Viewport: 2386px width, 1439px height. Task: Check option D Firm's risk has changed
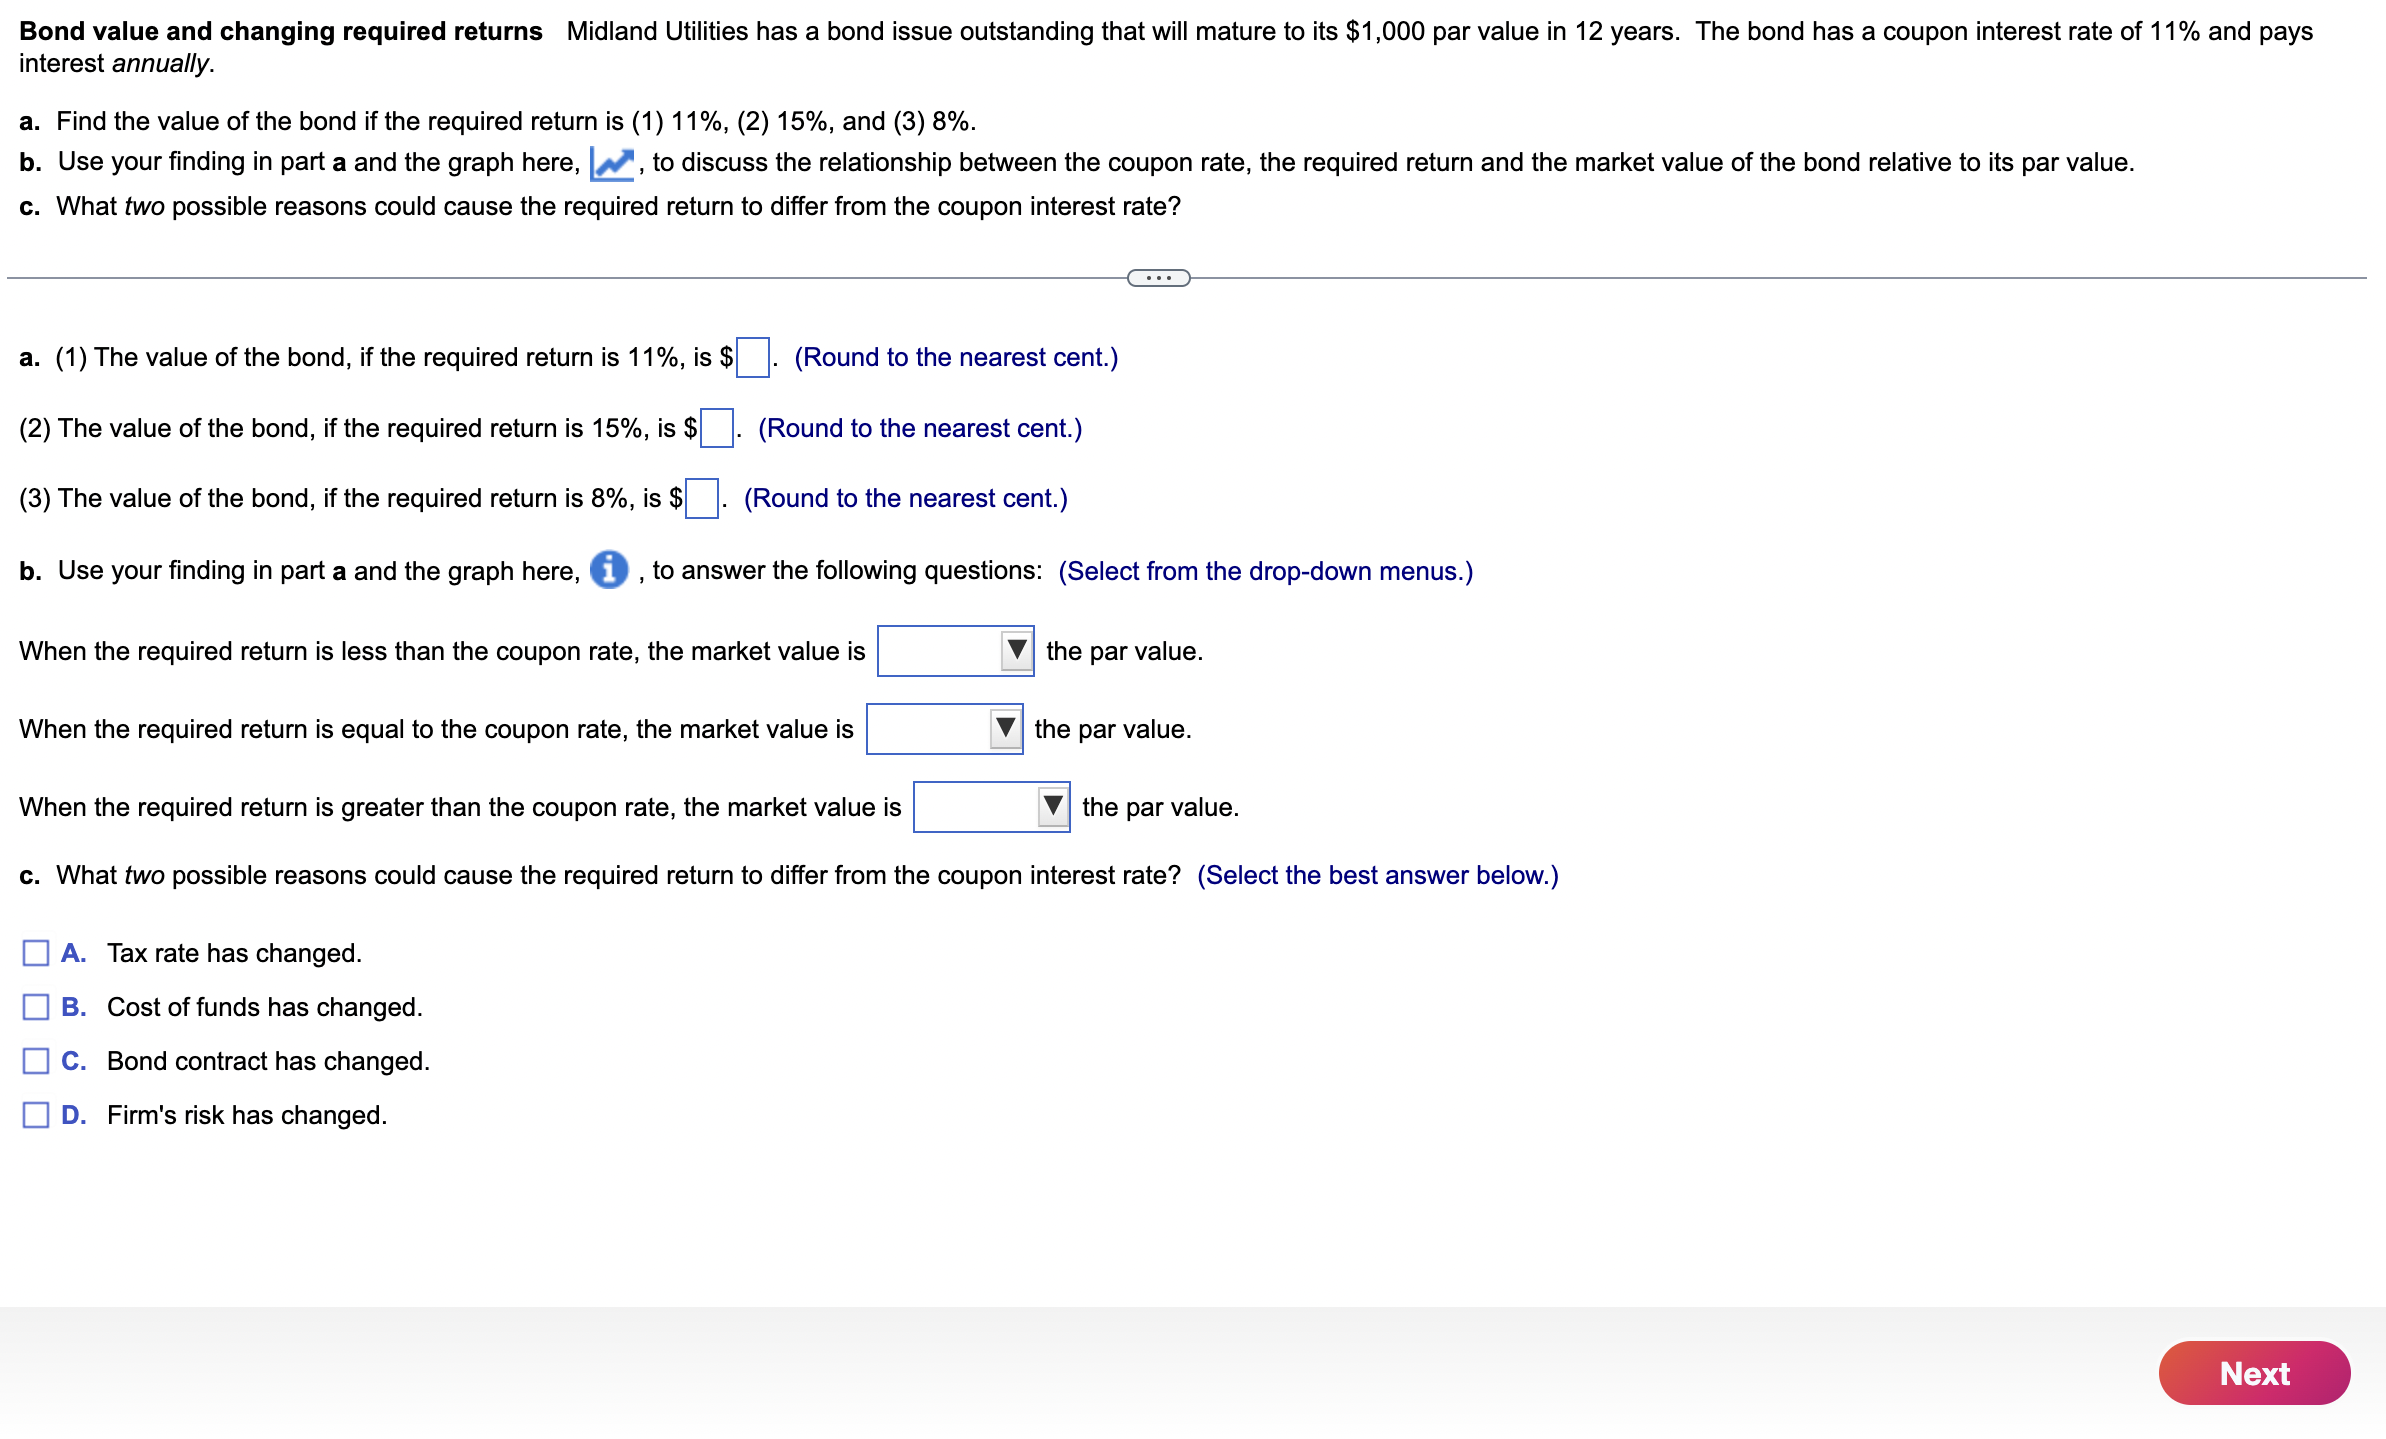click(x=36, y=1115)
